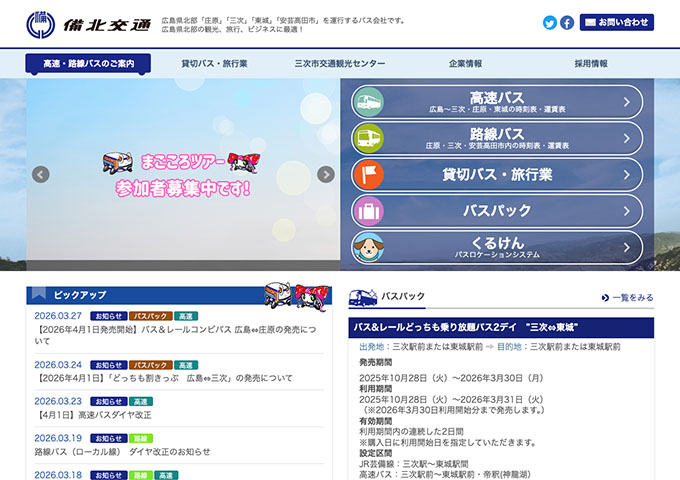
Task: Show the next slide with right arrow
Action: (326, 174)
